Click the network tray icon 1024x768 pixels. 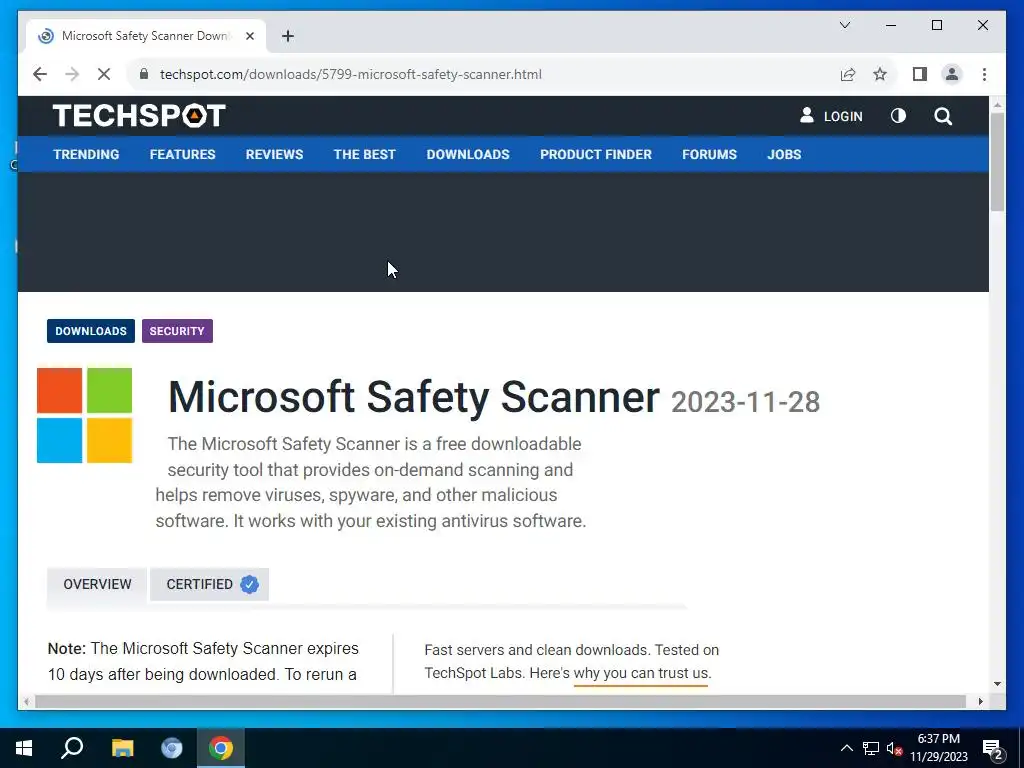[x=871, y=748]
